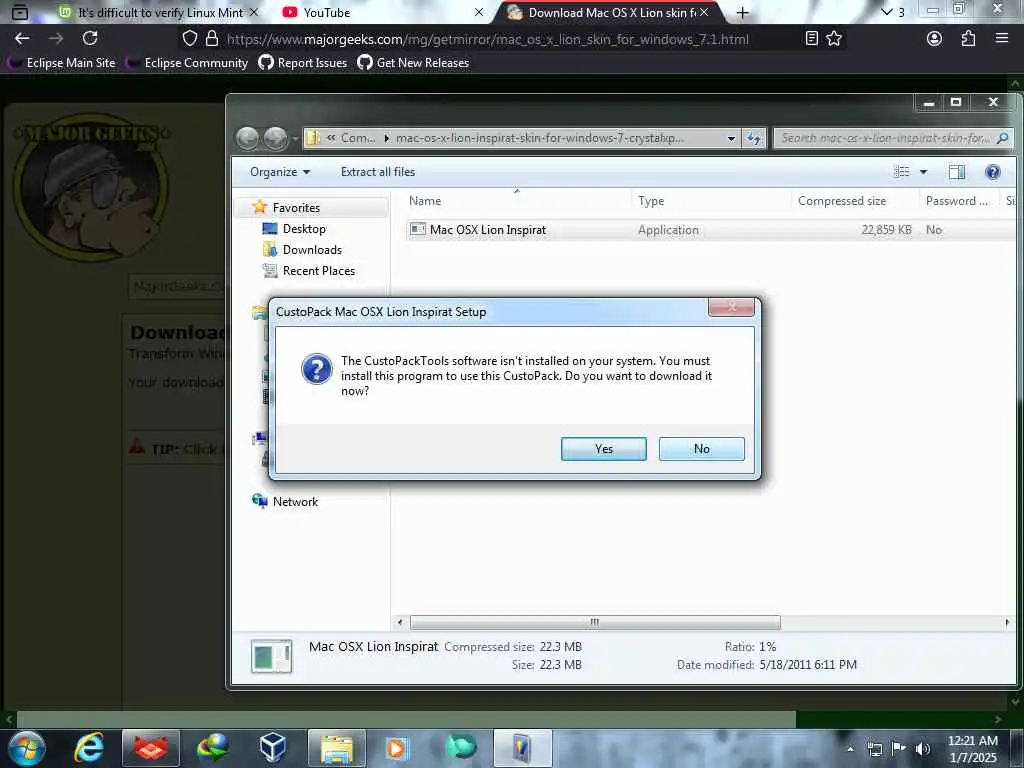1024x768 pixels.
Task: Open the media player taskbar icon
Action: tap(396, 748)
